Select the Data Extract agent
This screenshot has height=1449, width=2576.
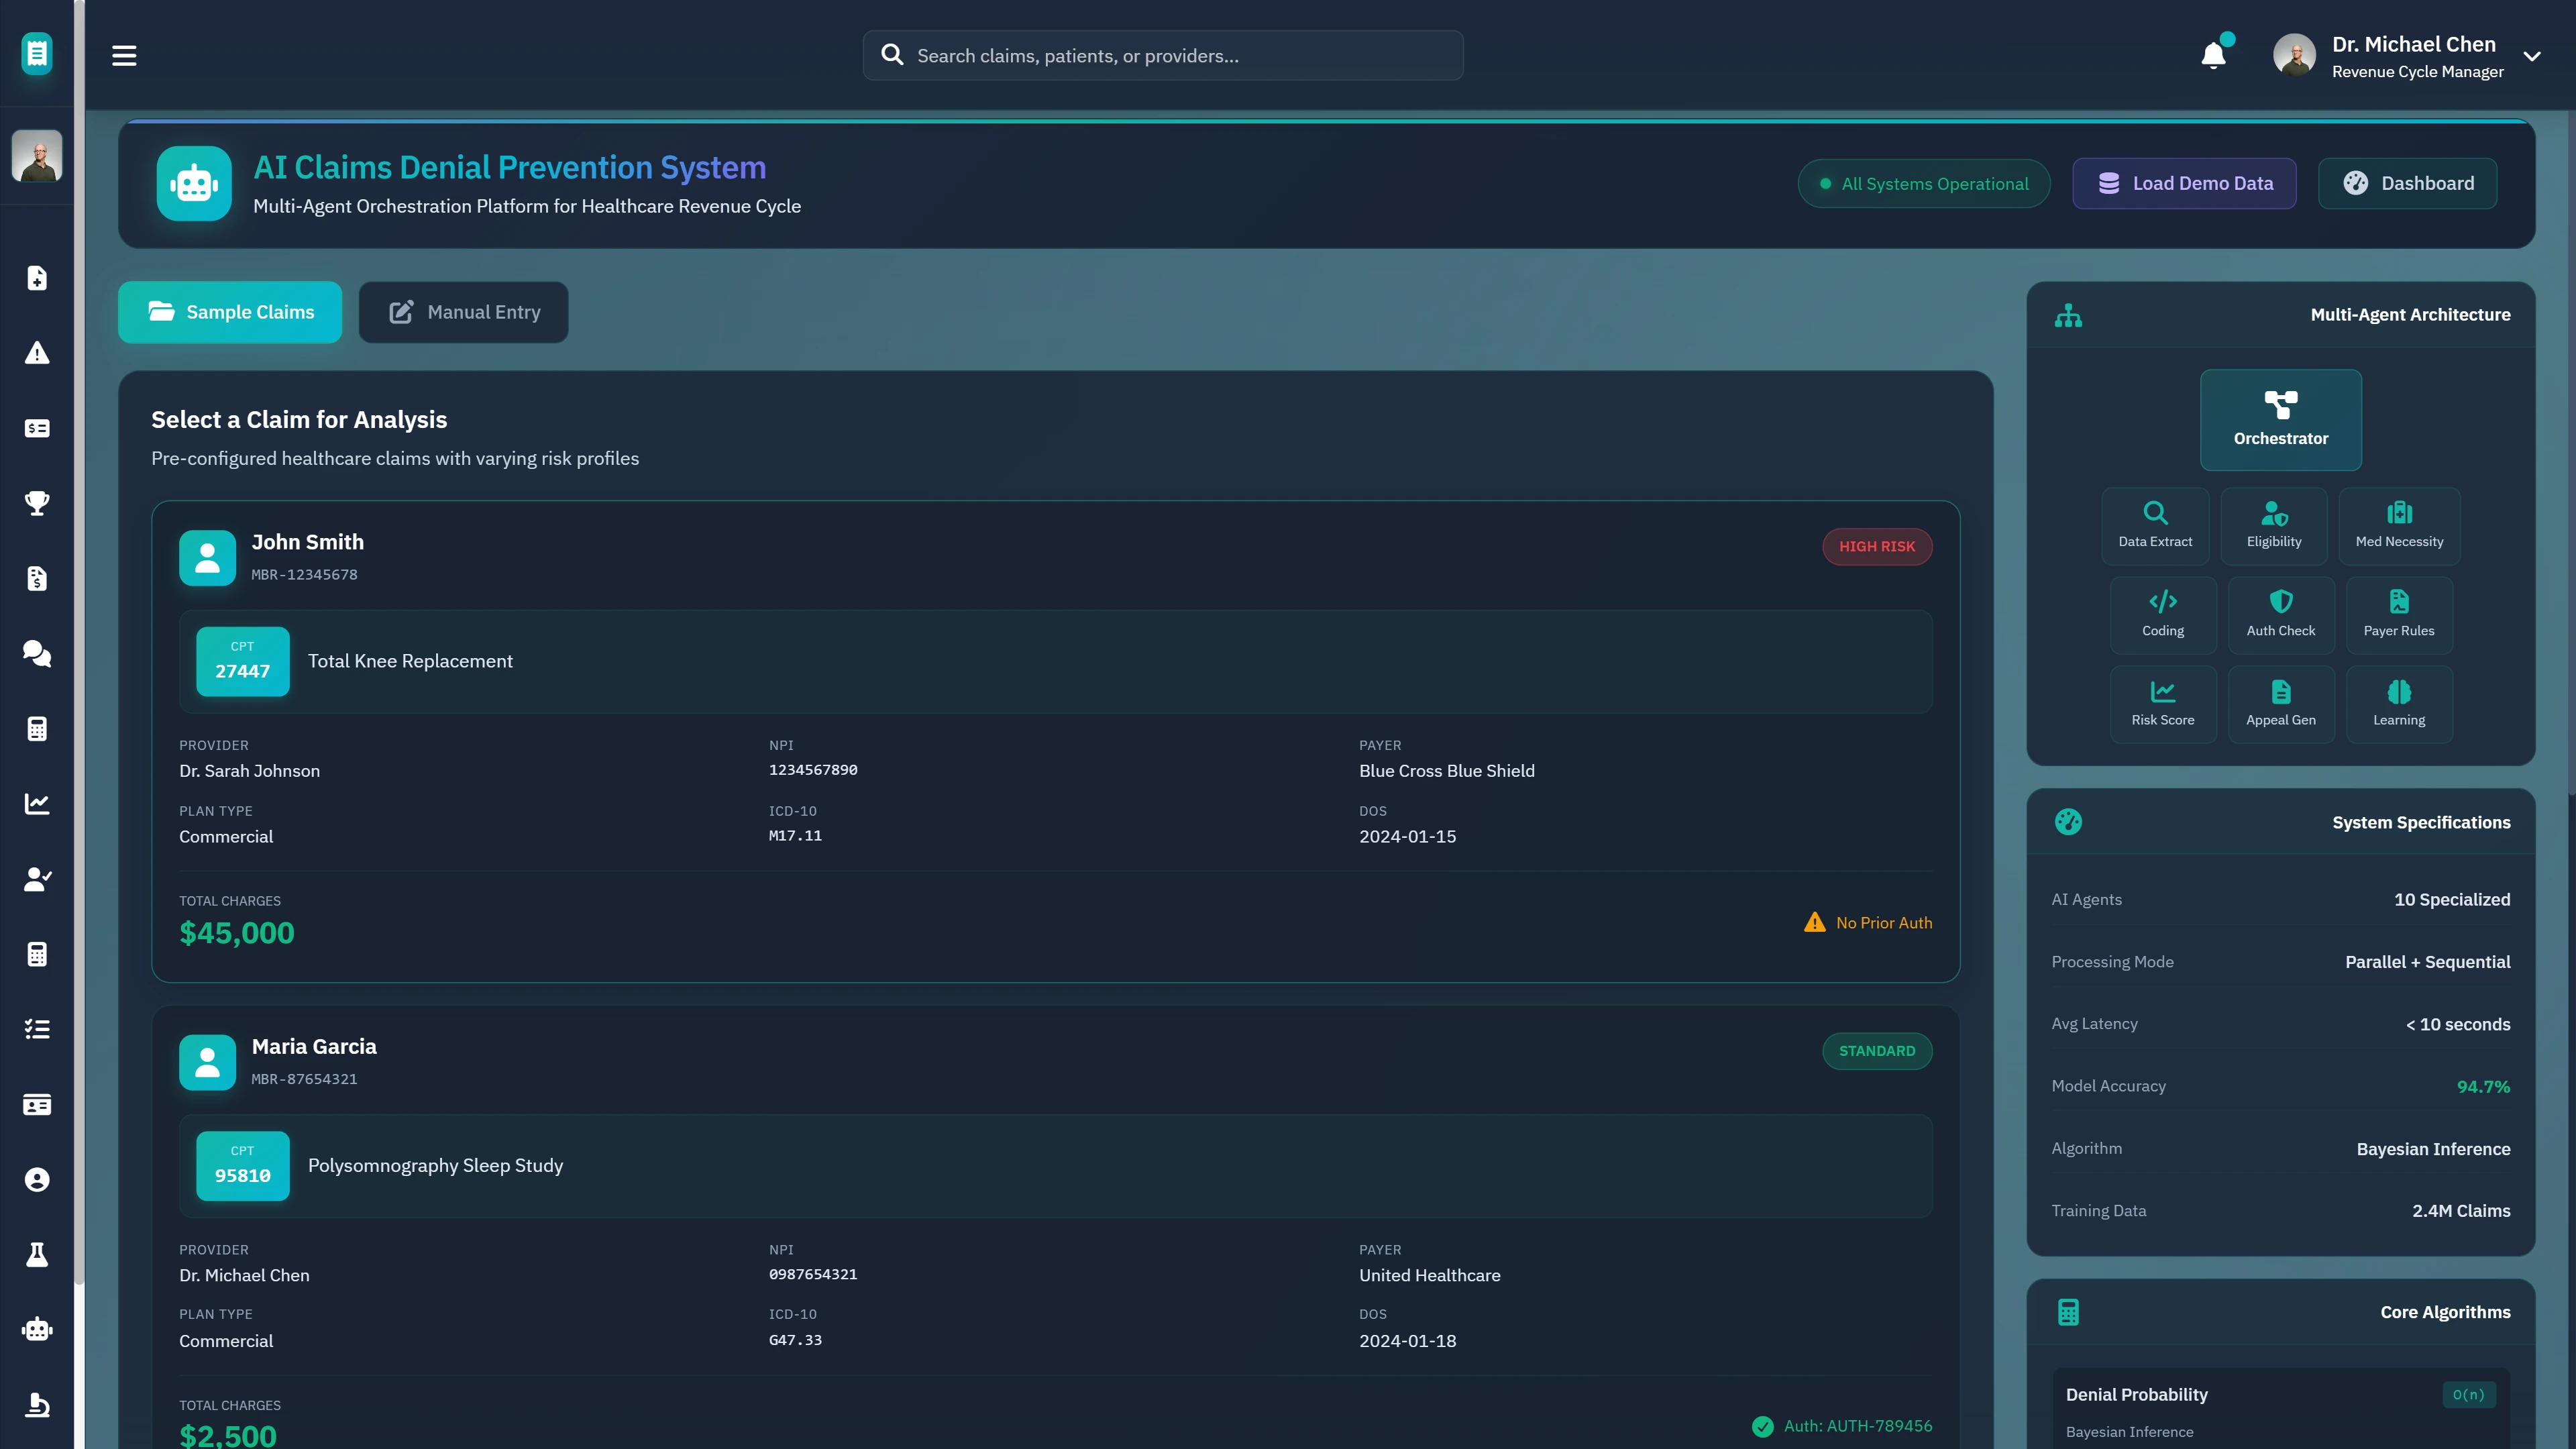2155,525
